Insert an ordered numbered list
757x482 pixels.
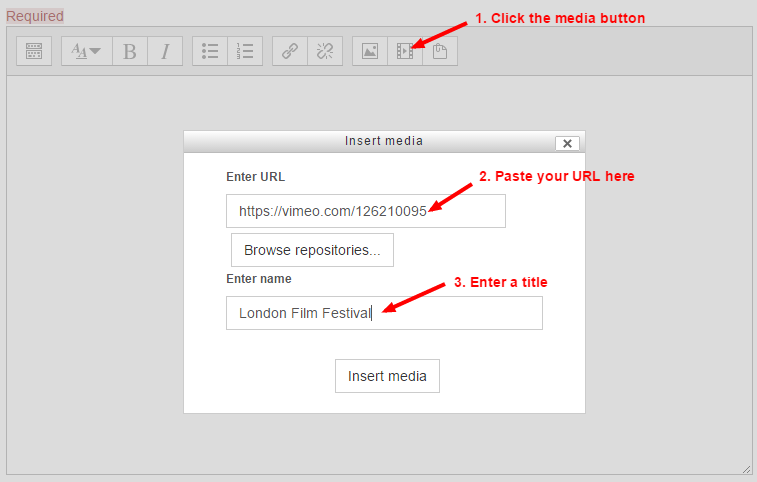click(x=245, y=51)
